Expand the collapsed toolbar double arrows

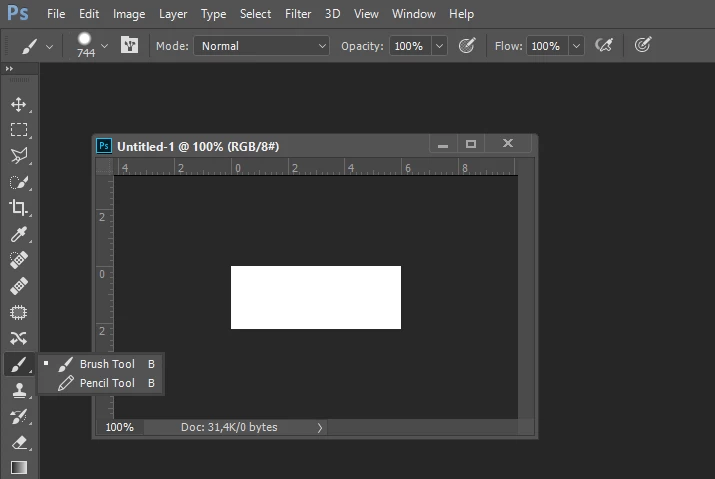click(x=9, y=68)
